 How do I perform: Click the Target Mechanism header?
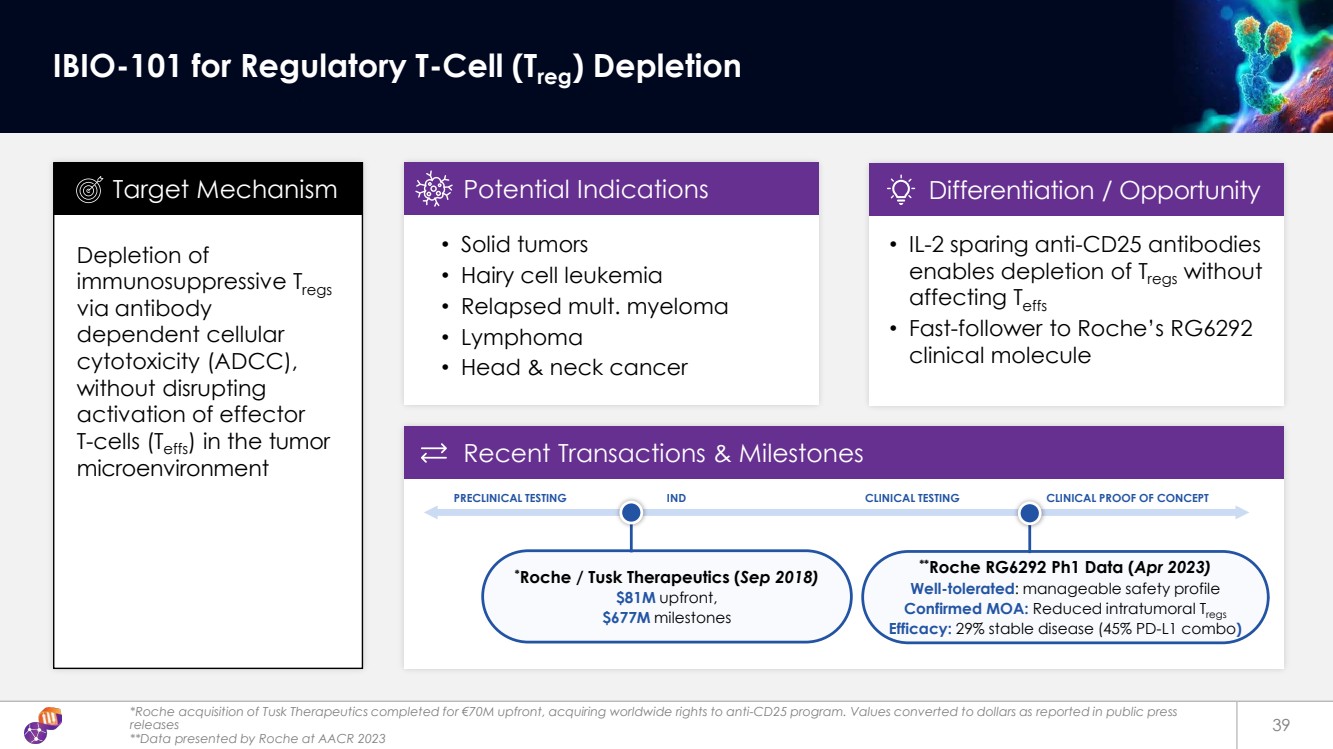224,190
